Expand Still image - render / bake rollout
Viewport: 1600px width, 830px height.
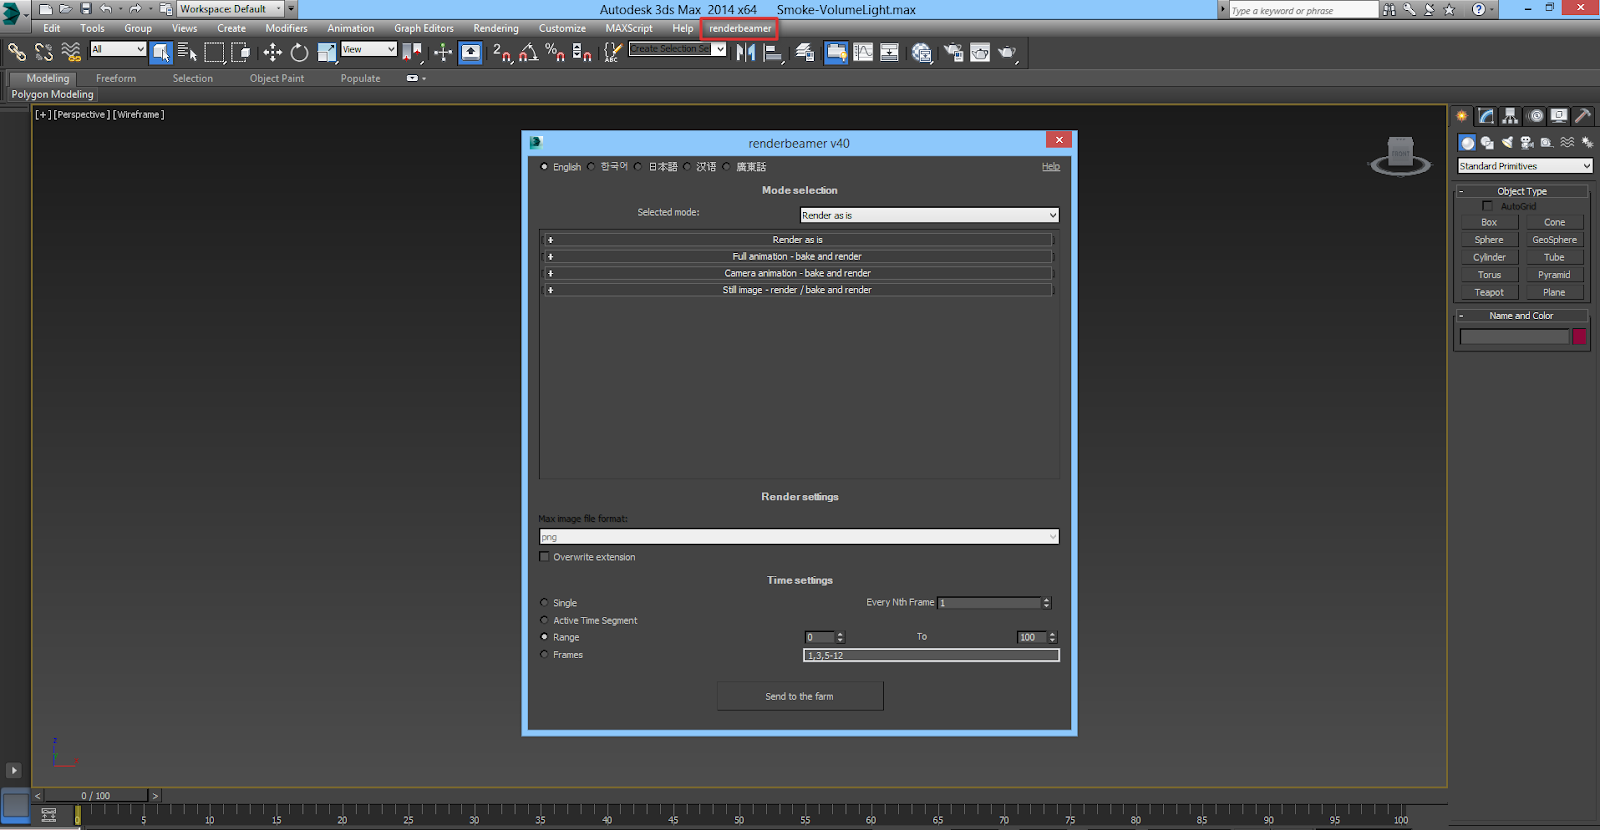(797, 290)
